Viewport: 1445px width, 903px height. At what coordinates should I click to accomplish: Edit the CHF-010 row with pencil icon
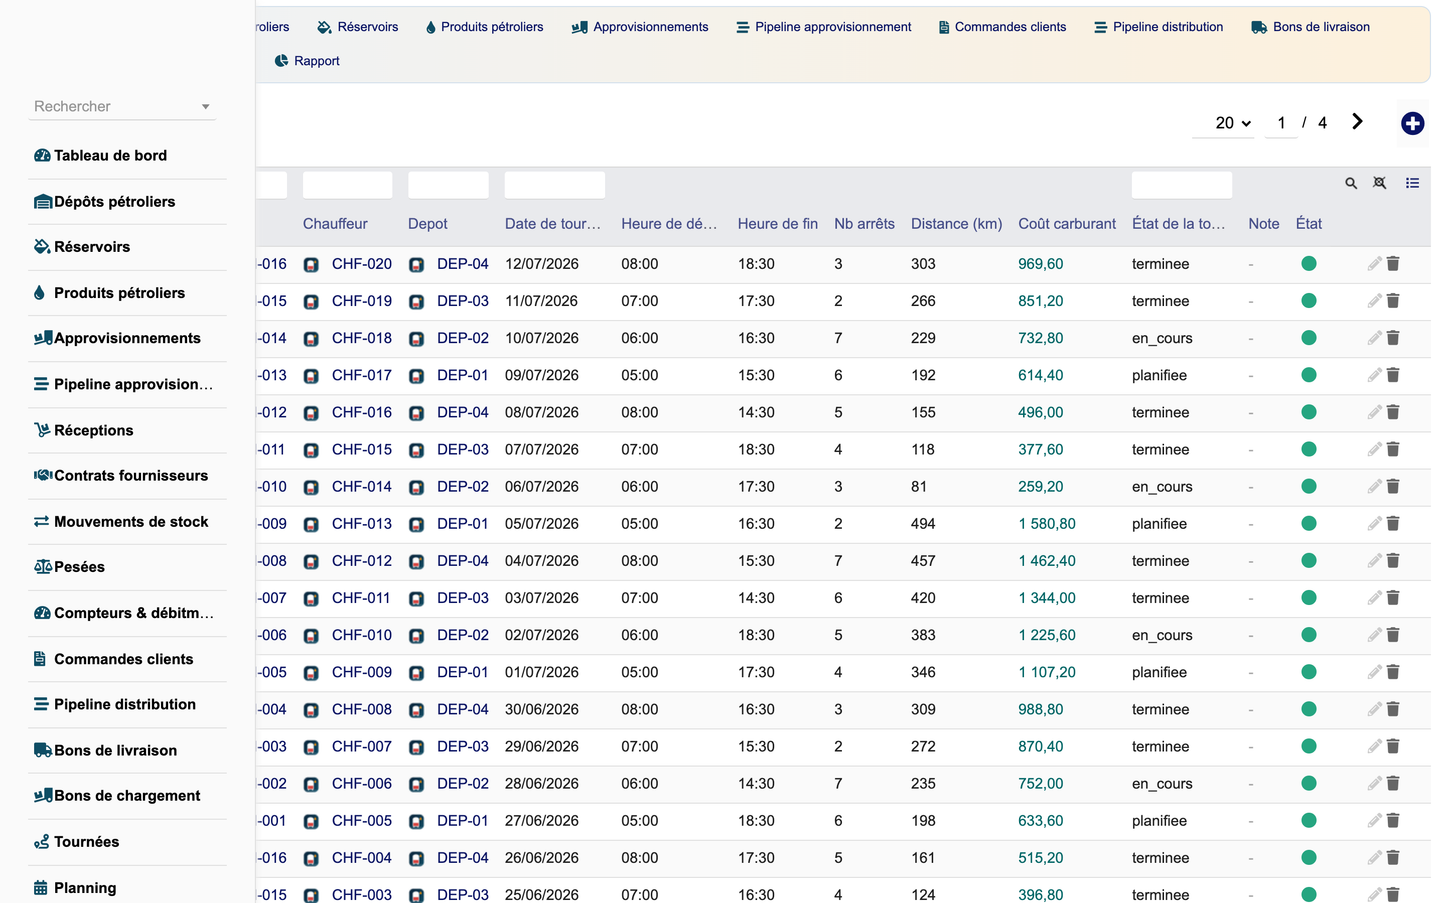[x=1374, y=635]
